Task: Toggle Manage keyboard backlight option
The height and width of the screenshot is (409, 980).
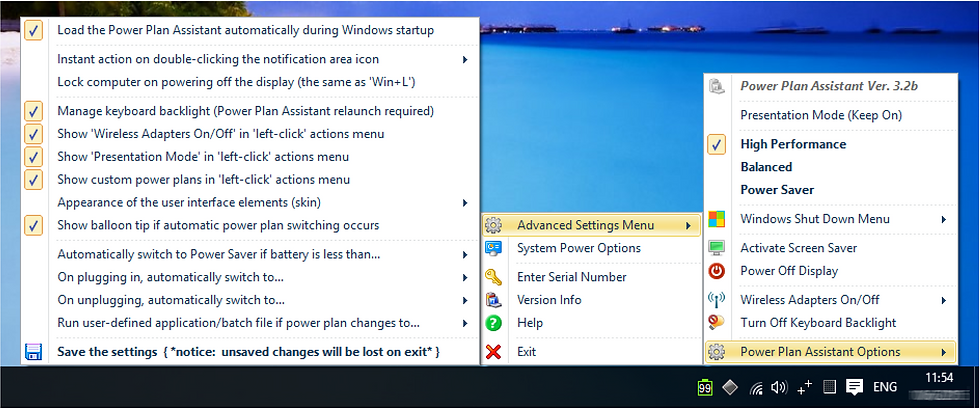Action: pyautogui.click(x=34, y=111)
